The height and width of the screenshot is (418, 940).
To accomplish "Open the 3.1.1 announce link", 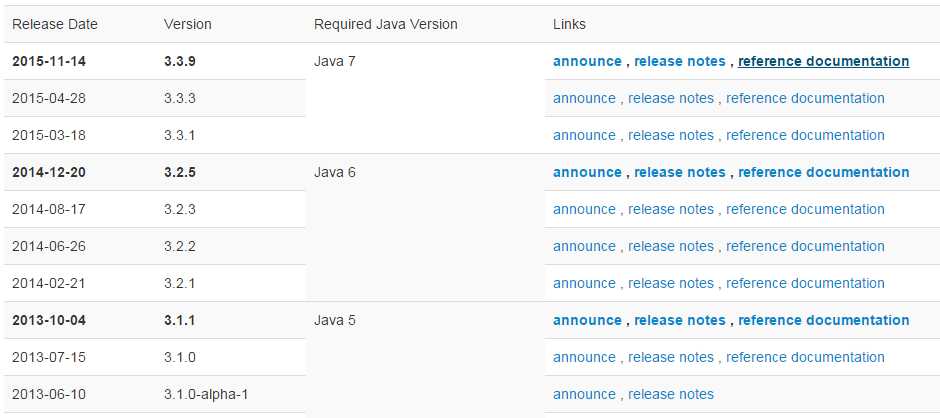I will [587, 320].
